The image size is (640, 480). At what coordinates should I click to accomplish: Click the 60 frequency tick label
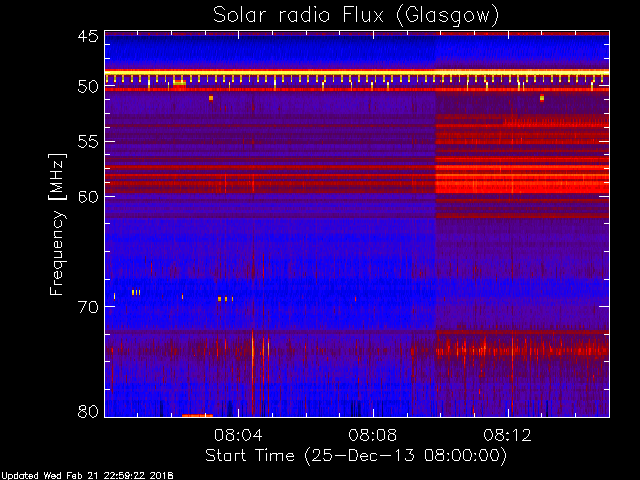[88, 196]
